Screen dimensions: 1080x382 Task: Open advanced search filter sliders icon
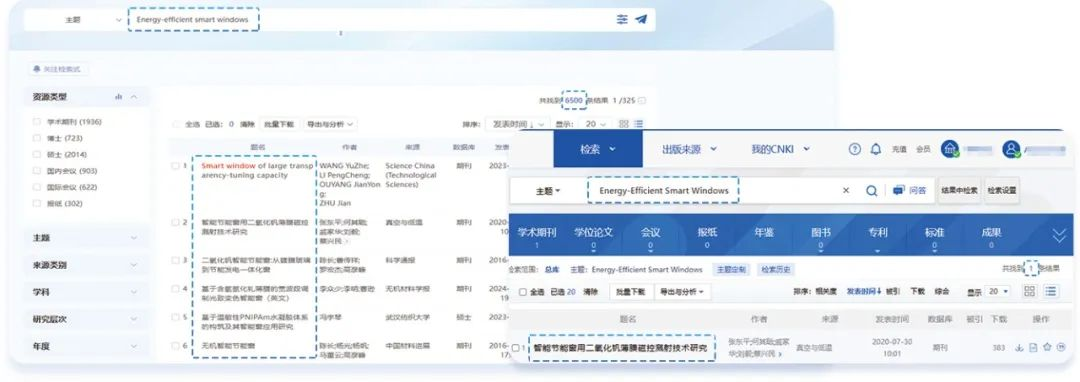pos(622,19)
